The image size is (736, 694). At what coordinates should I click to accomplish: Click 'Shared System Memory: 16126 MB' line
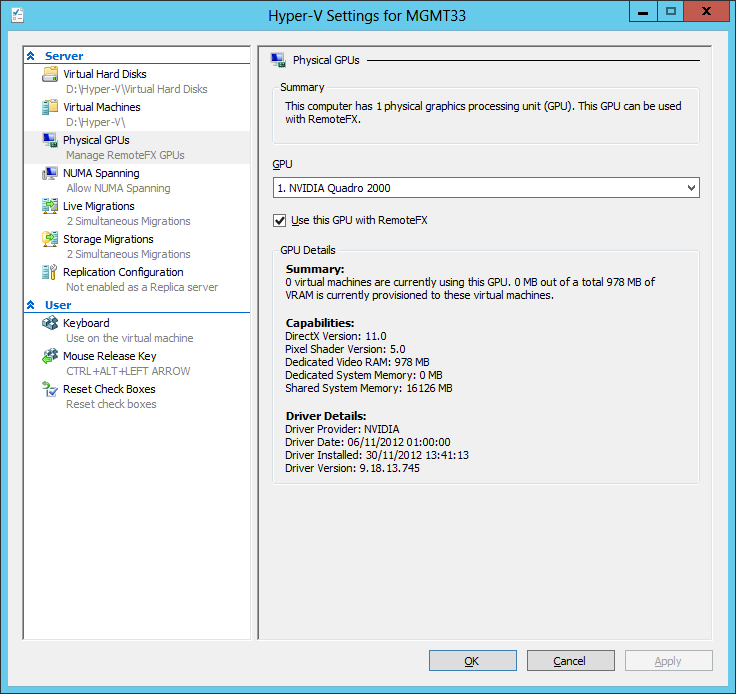pyautogui.click(x=368, y=389)
